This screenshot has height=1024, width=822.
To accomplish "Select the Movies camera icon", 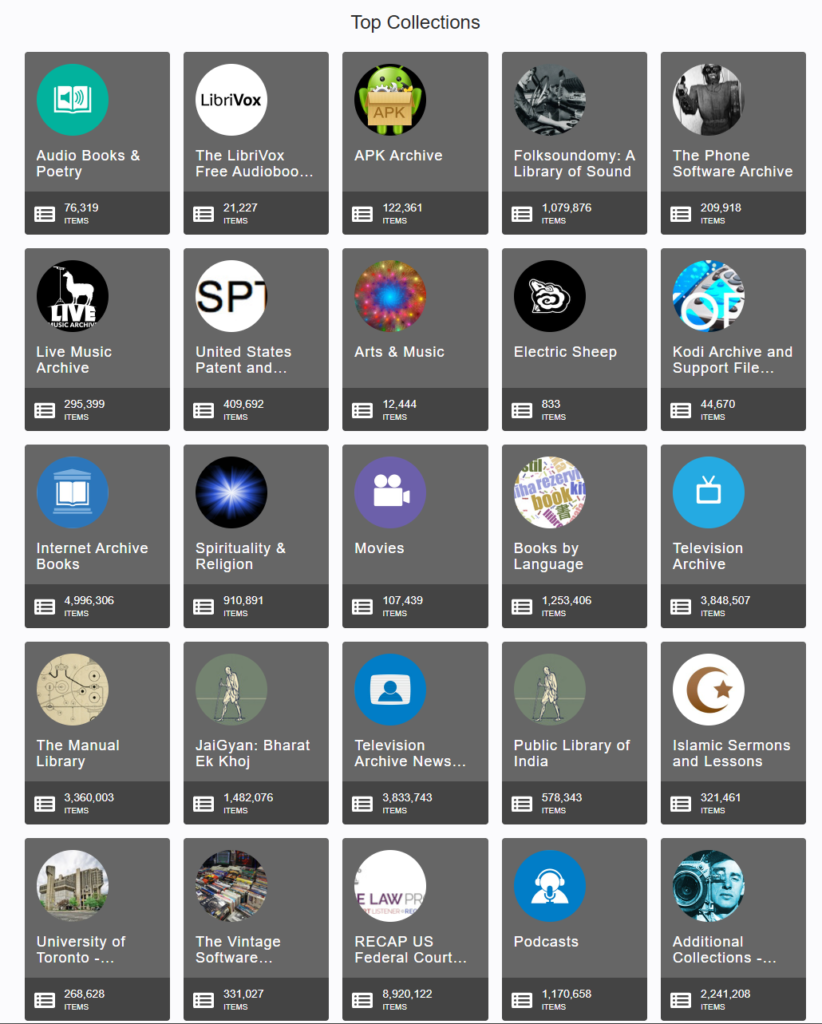I will click(x=390, y=492).
